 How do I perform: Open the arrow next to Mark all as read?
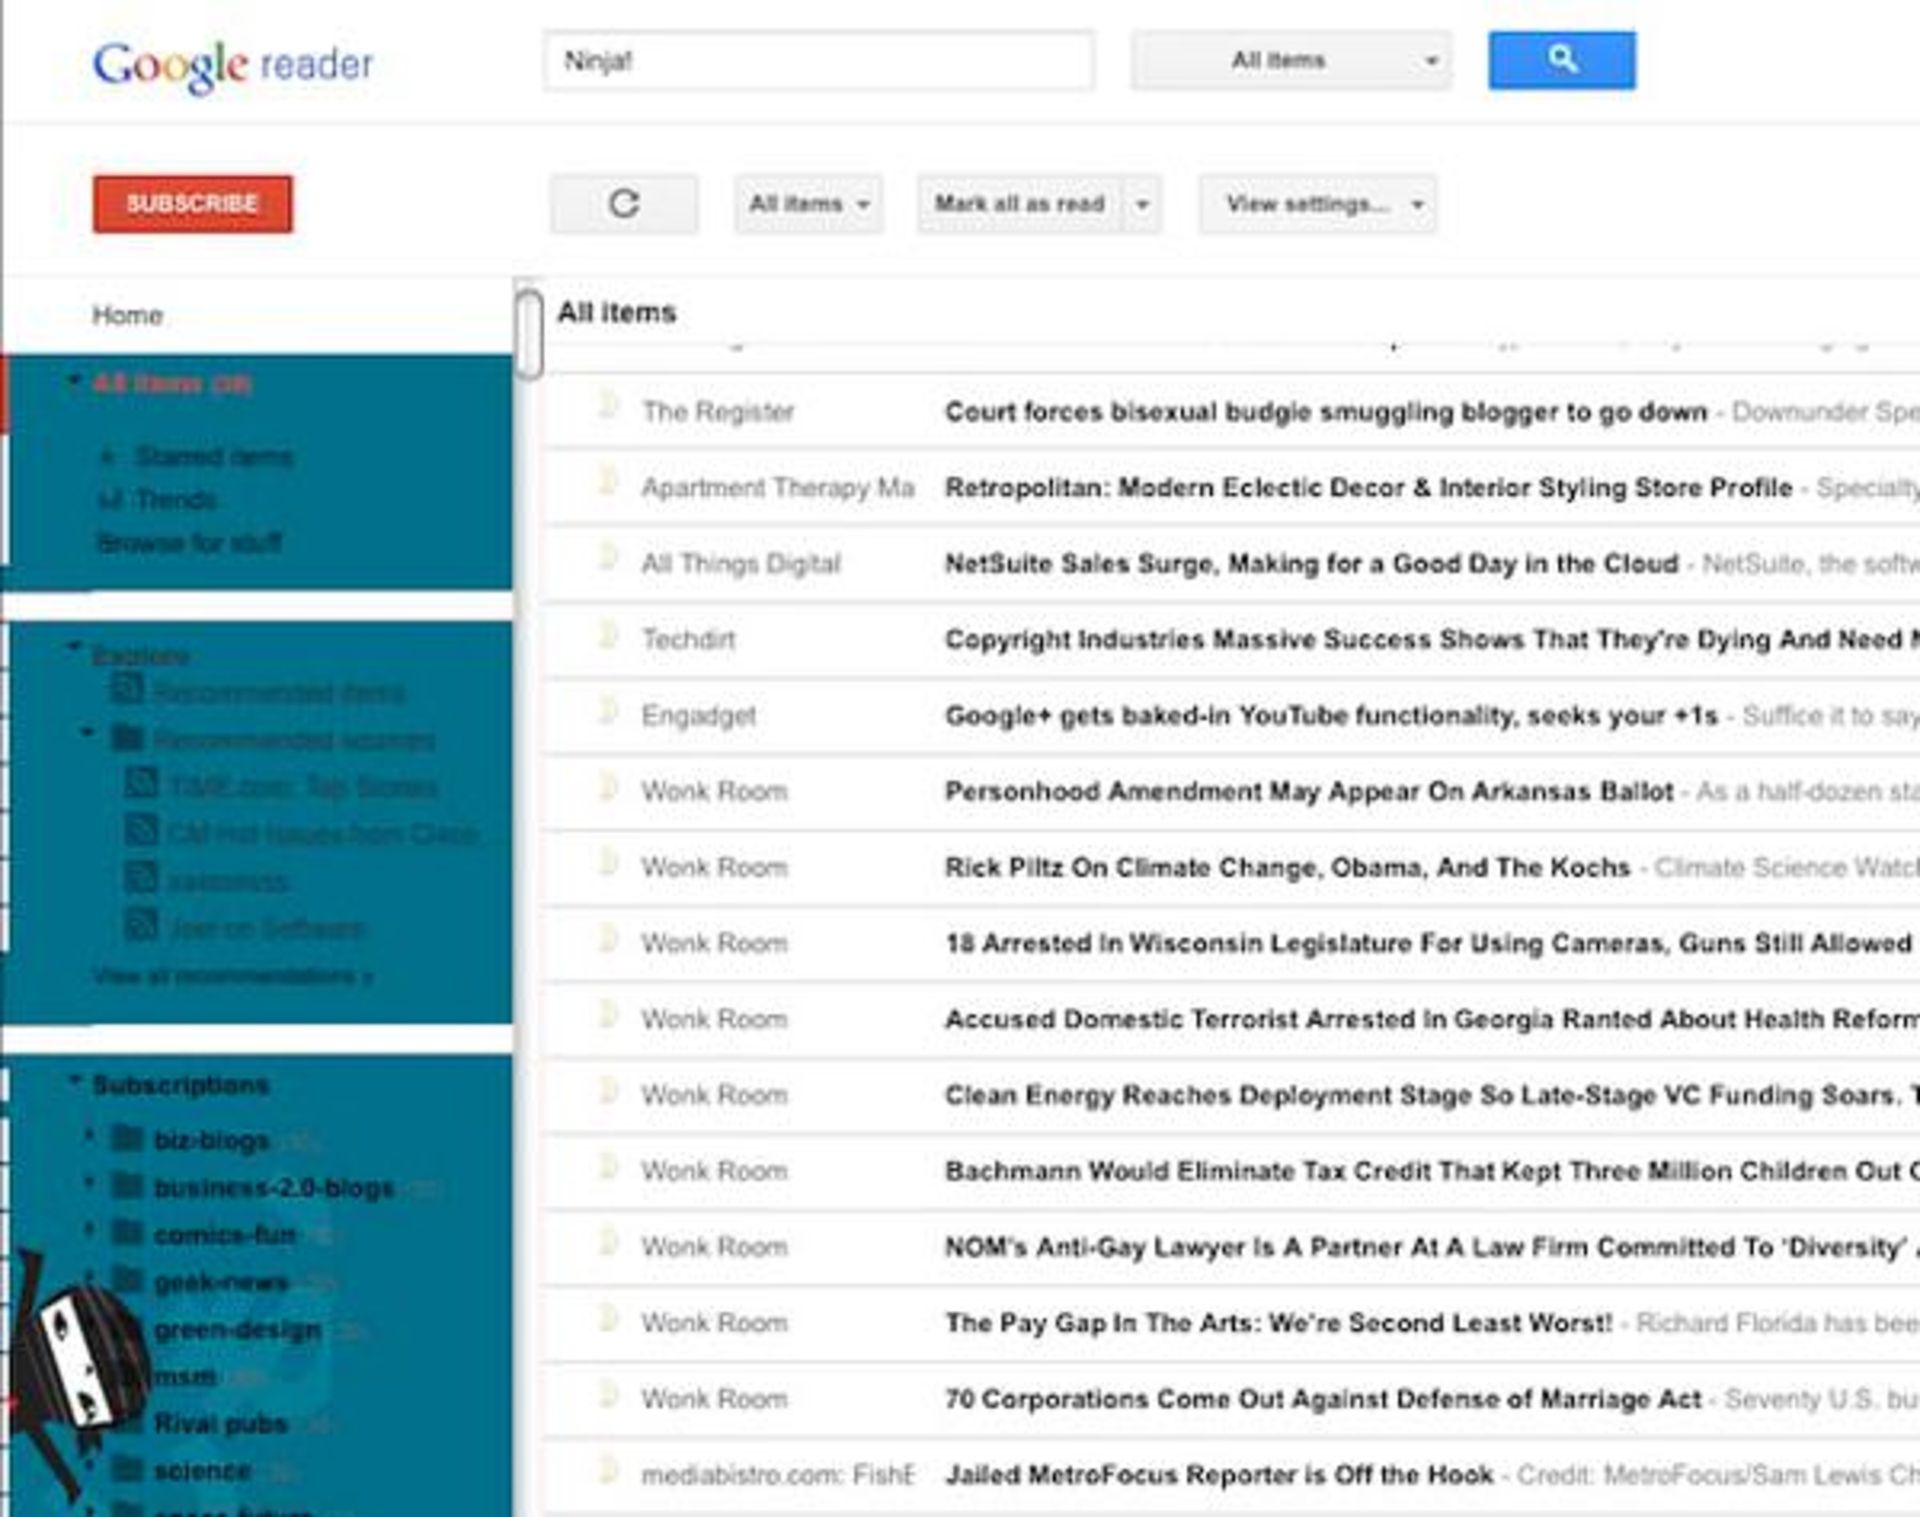(1142, 204)
